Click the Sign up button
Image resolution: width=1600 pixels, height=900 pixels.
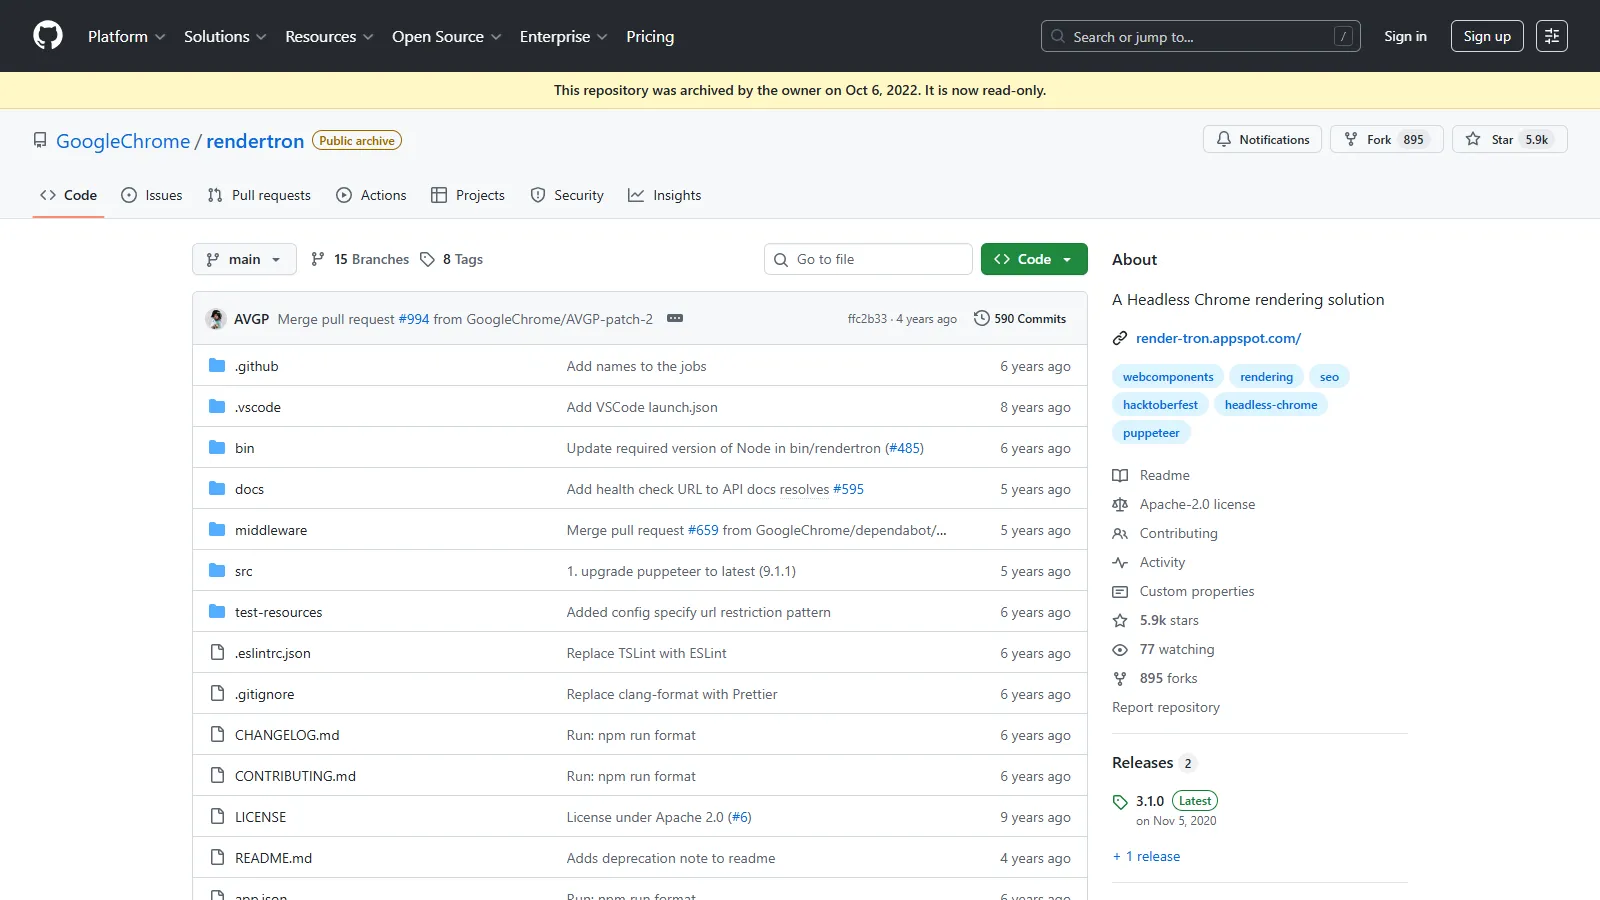(x=1487, y=36)
